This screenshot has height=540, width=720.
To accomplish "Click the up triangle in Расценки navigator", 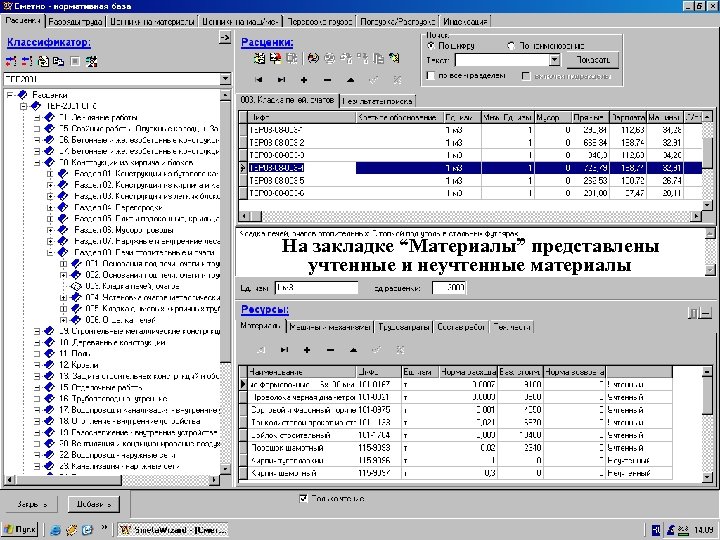I will pyautogui.click(x=350, y=79).
